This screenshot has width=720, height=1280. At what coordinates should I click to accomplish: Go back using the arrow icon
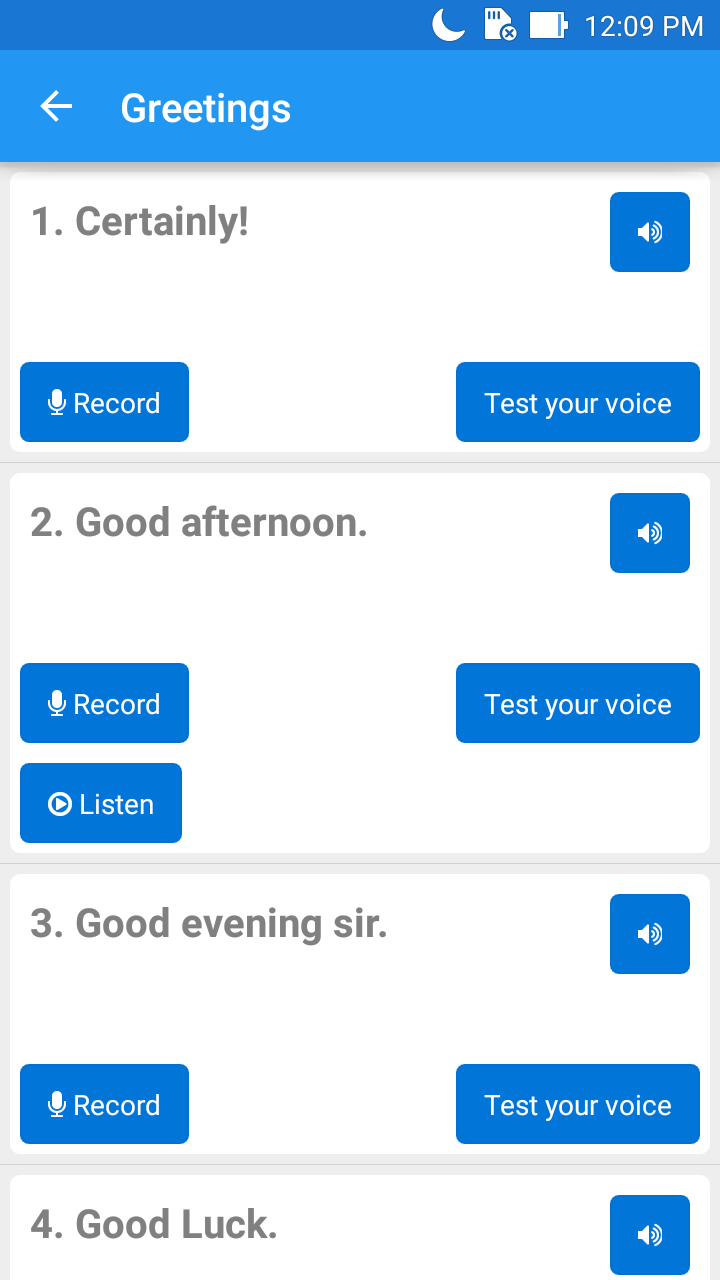(56, 107)
